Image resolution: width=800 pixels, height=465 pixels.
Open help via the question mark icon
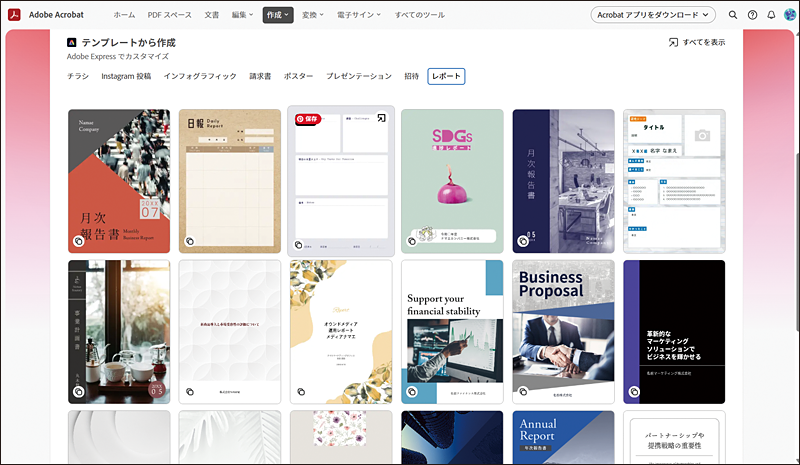(x=752, y=15)
